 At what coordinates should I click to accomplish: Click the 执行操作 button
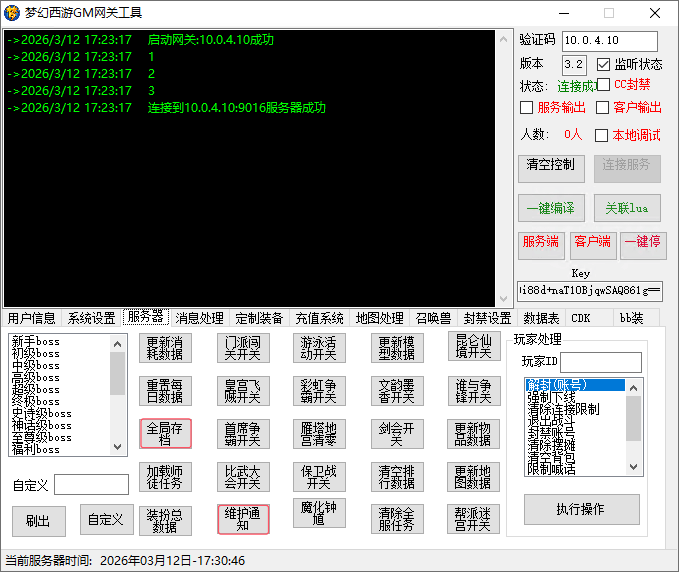(580, 509)
